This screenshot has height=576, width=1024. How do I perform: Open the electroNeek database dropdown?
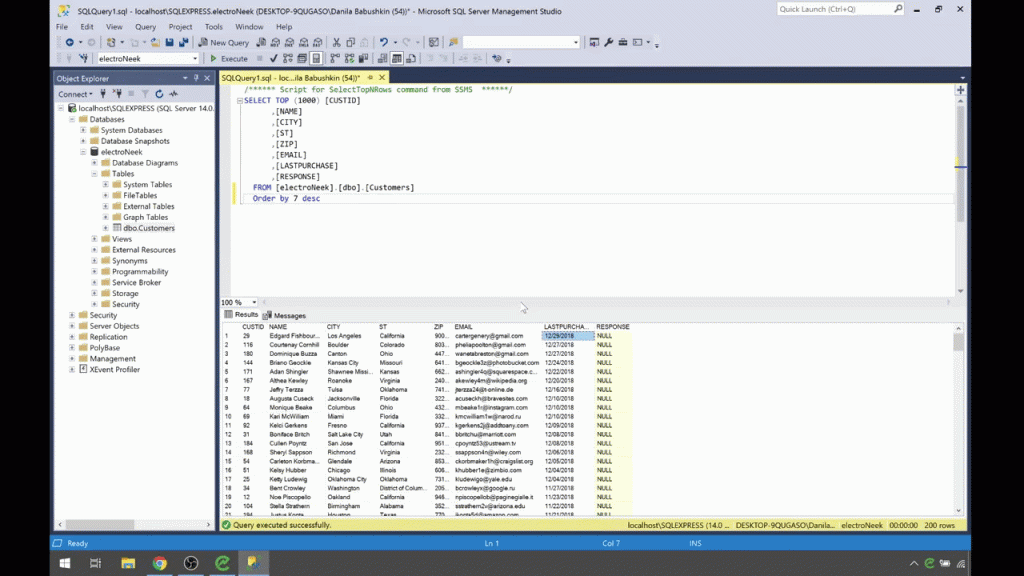tap(196, 59)
